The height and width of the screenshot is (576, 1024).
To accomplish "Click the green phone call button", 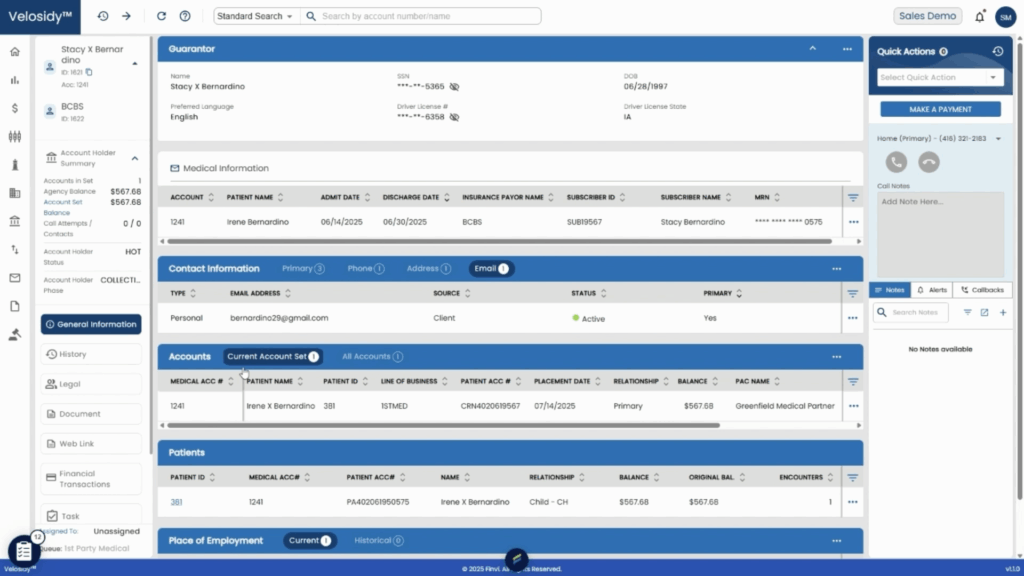I will pos(896,162).
